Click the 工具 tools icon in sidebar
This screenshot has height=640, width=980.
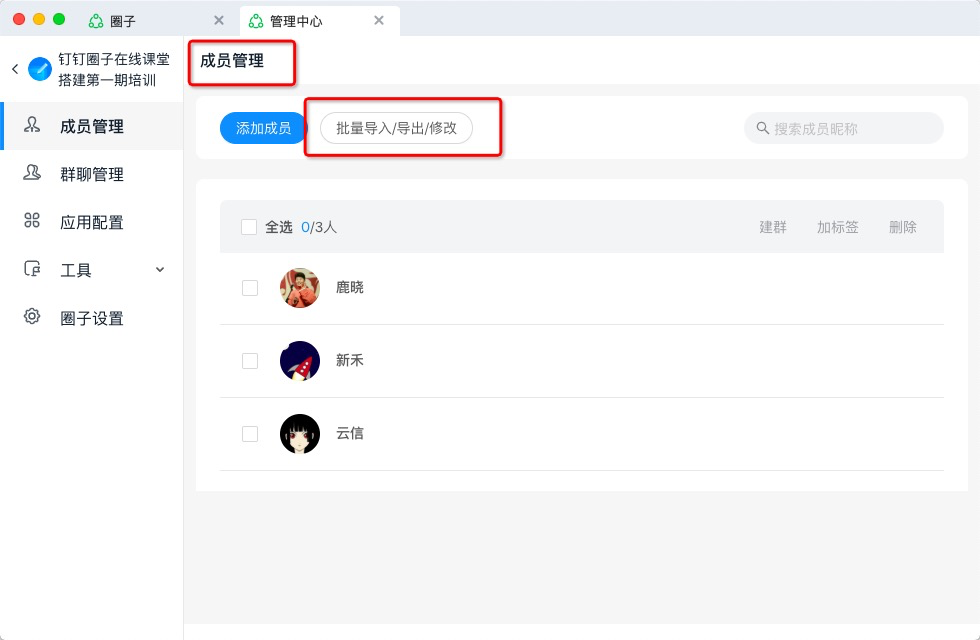[x=32, y=269]
